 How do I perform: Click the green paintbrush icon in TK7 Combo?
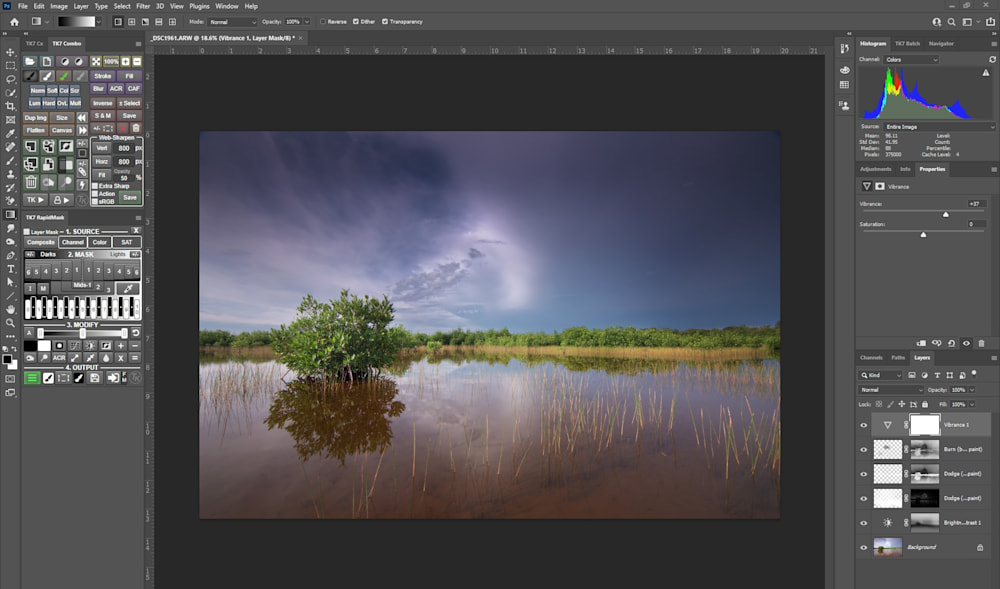[x=64, y=76]
